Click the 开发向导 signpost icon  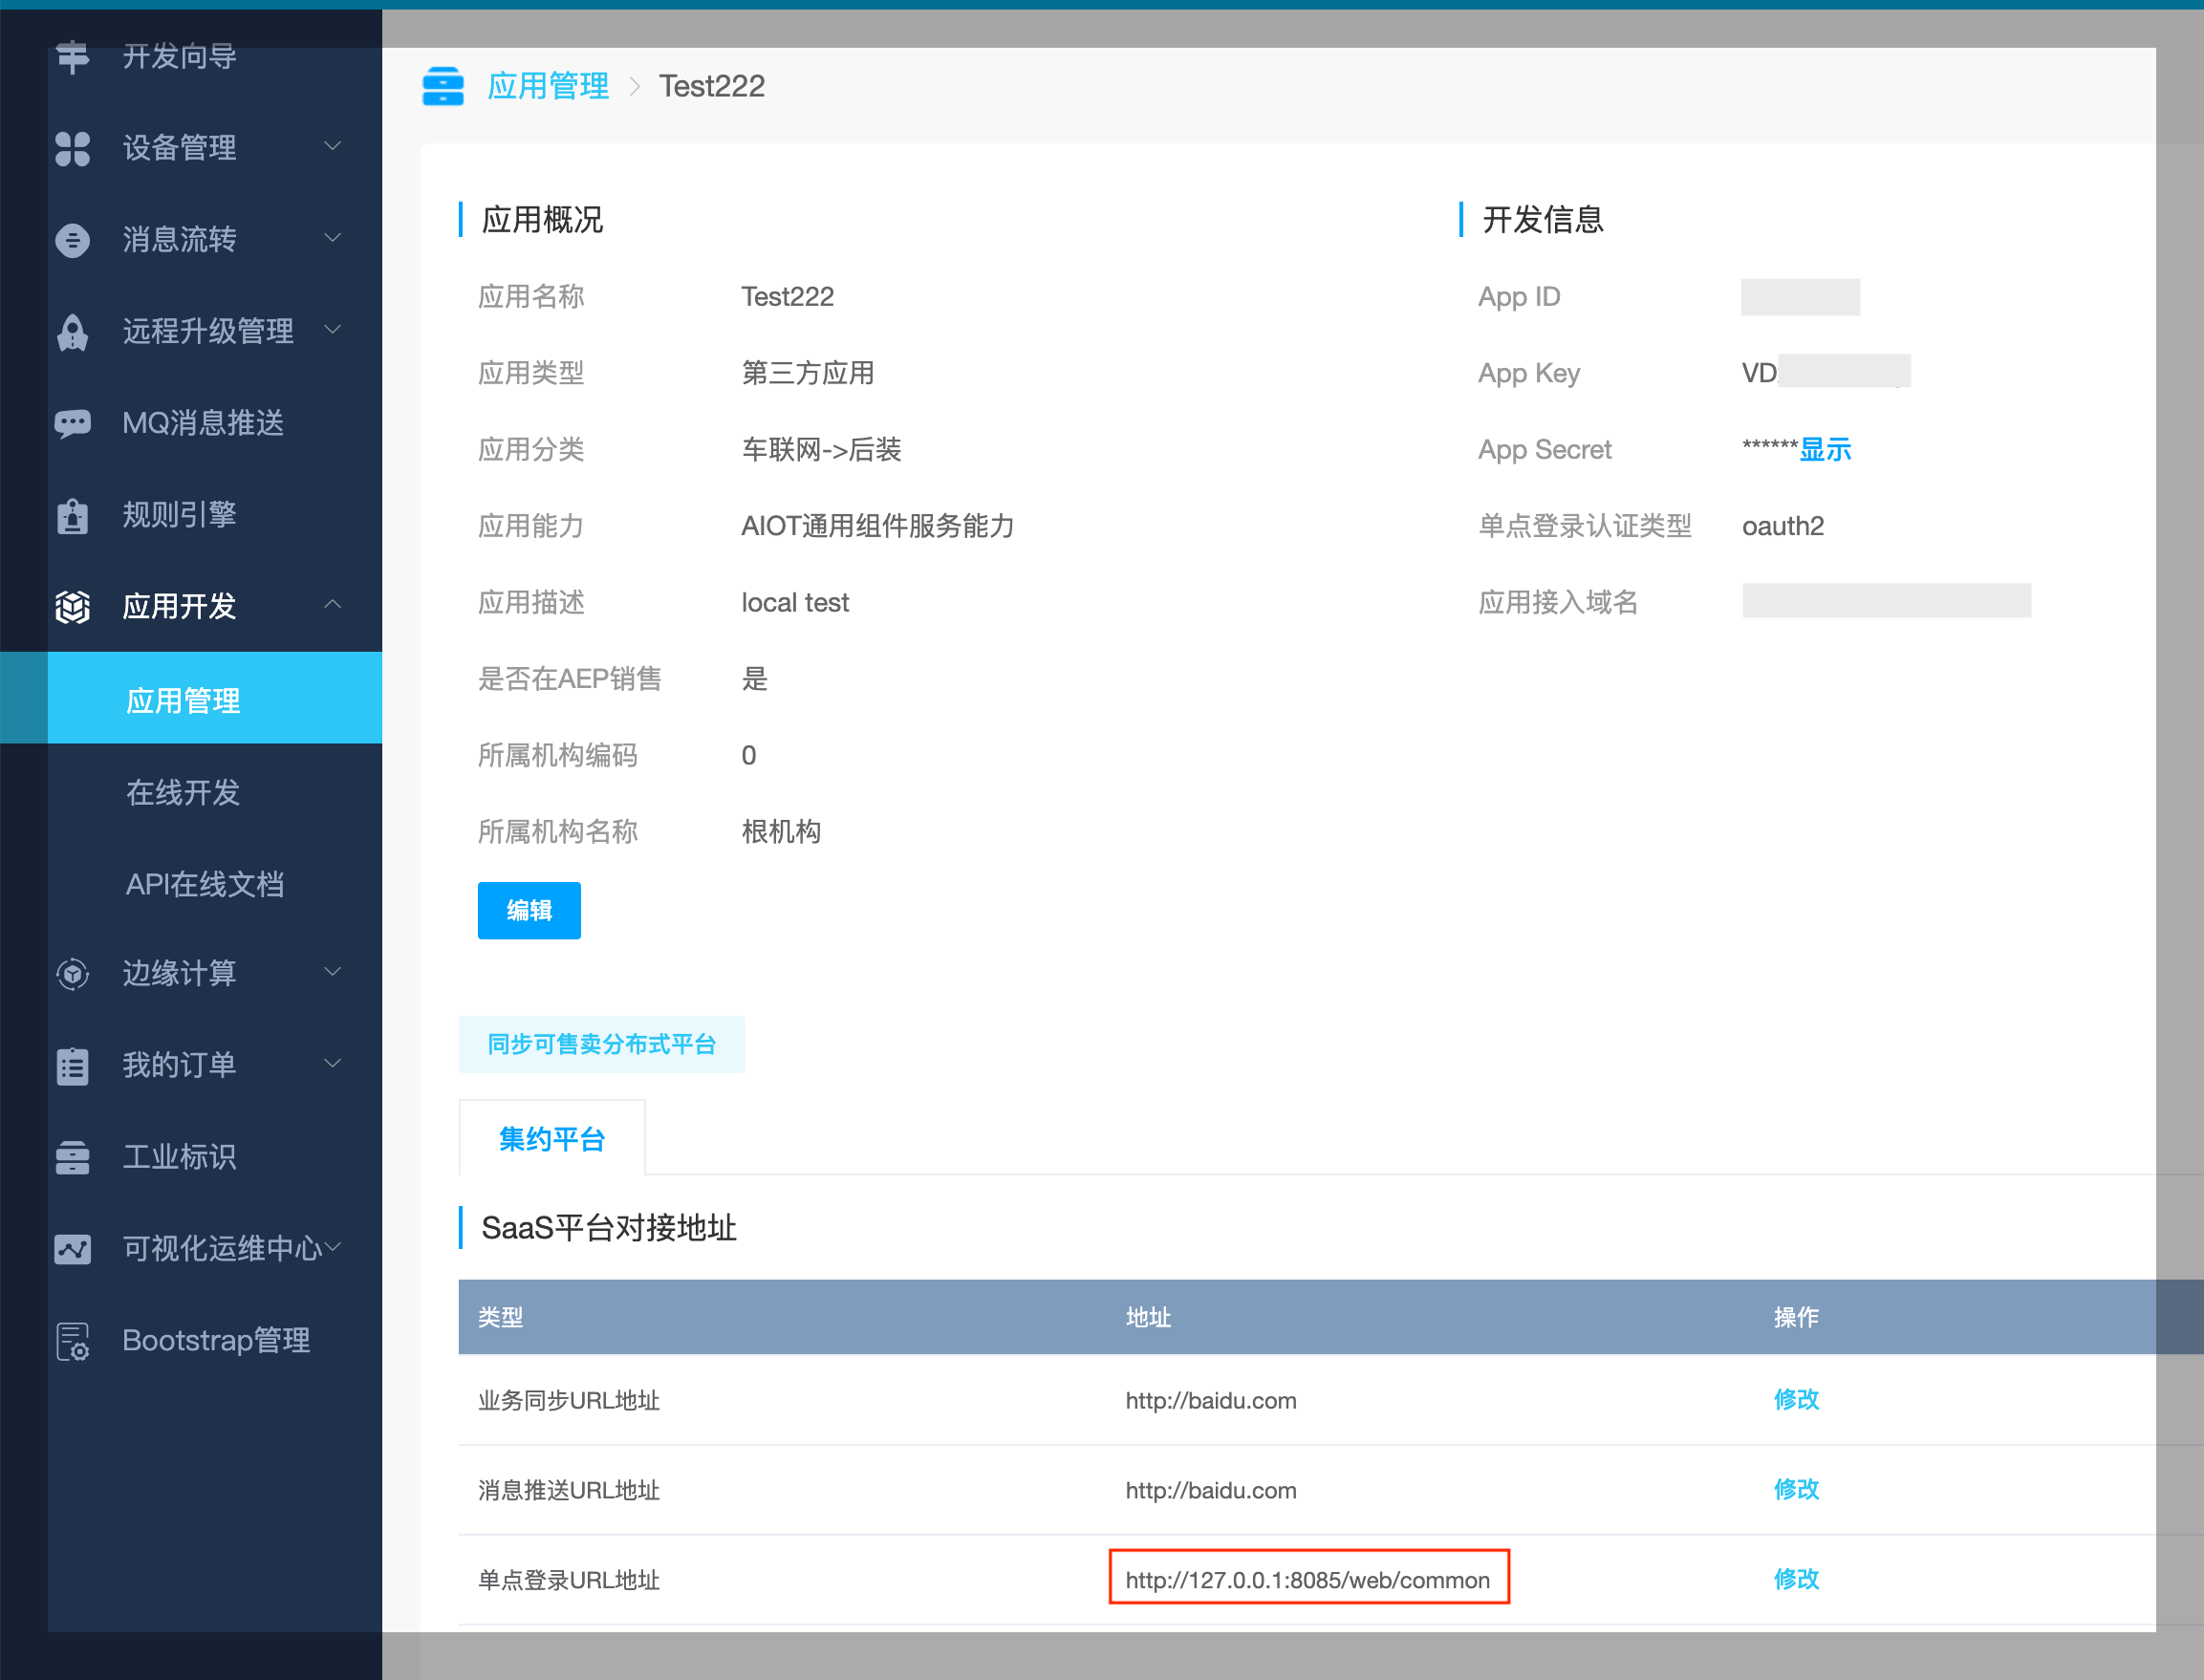pos(72,56)
